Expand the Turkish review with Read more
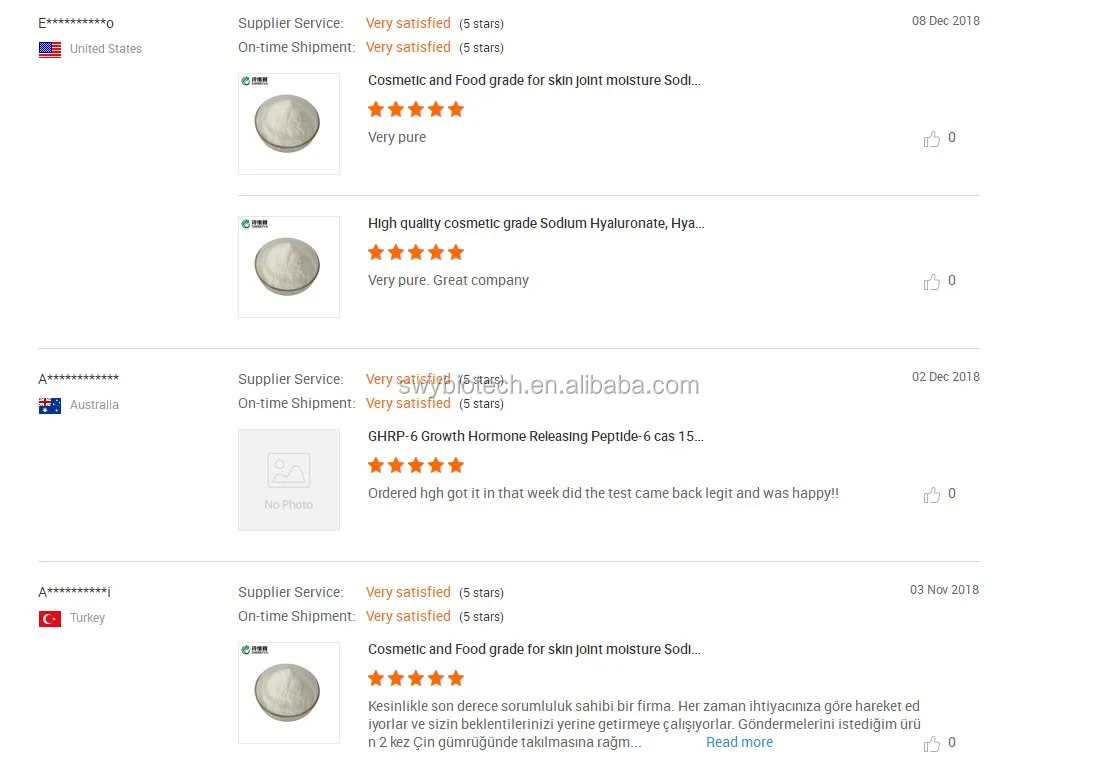Viewport: 1095px width, 772px height. [739, 742]
